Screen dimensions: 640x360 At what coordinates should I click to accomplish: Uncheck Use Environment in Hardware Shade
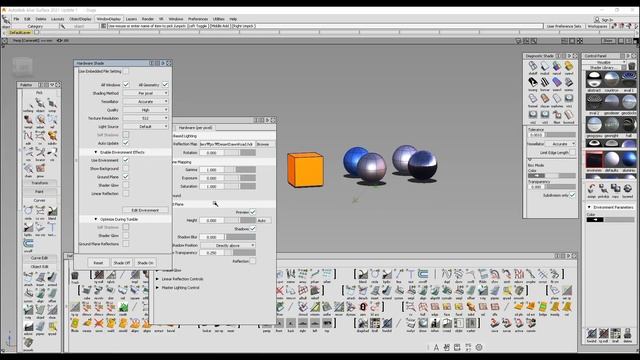point(126,160)
